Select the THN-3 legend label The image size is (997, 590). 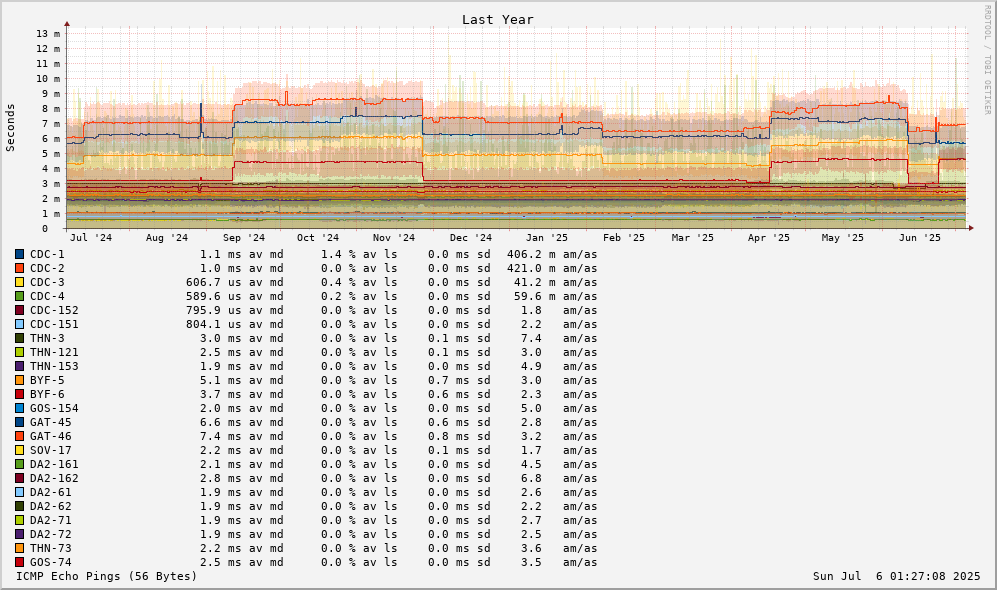(x=47, y=338)
